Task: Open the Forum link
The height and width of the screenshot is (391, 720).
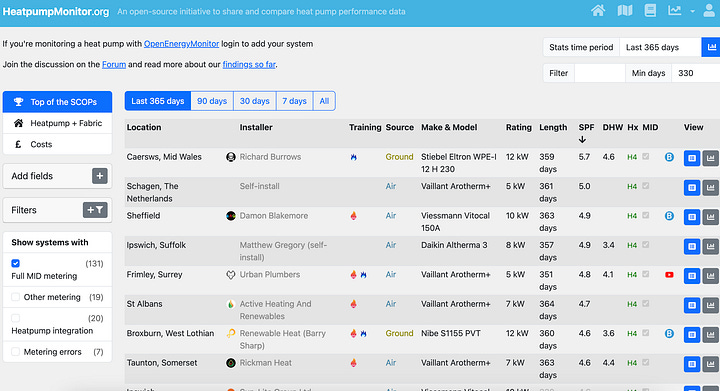Action: [x=114, y=64]
